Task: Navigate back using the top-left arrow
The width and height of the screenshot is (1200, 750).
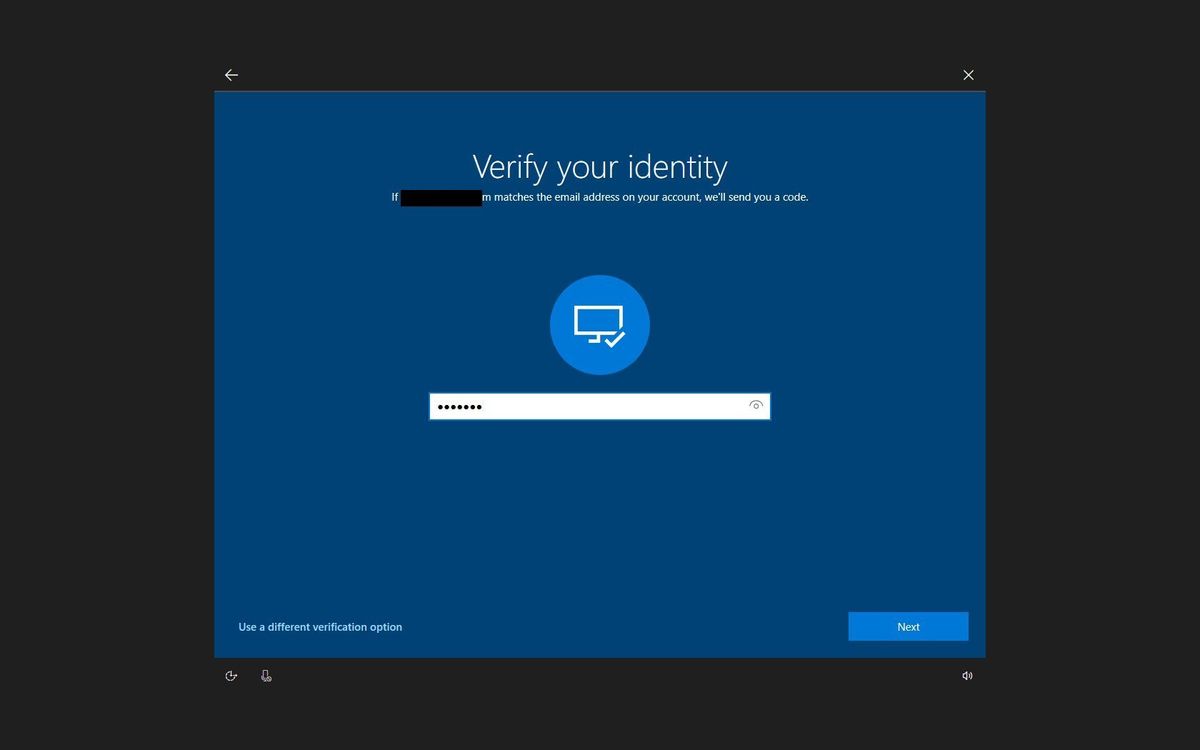Action: tap(231, 74)
